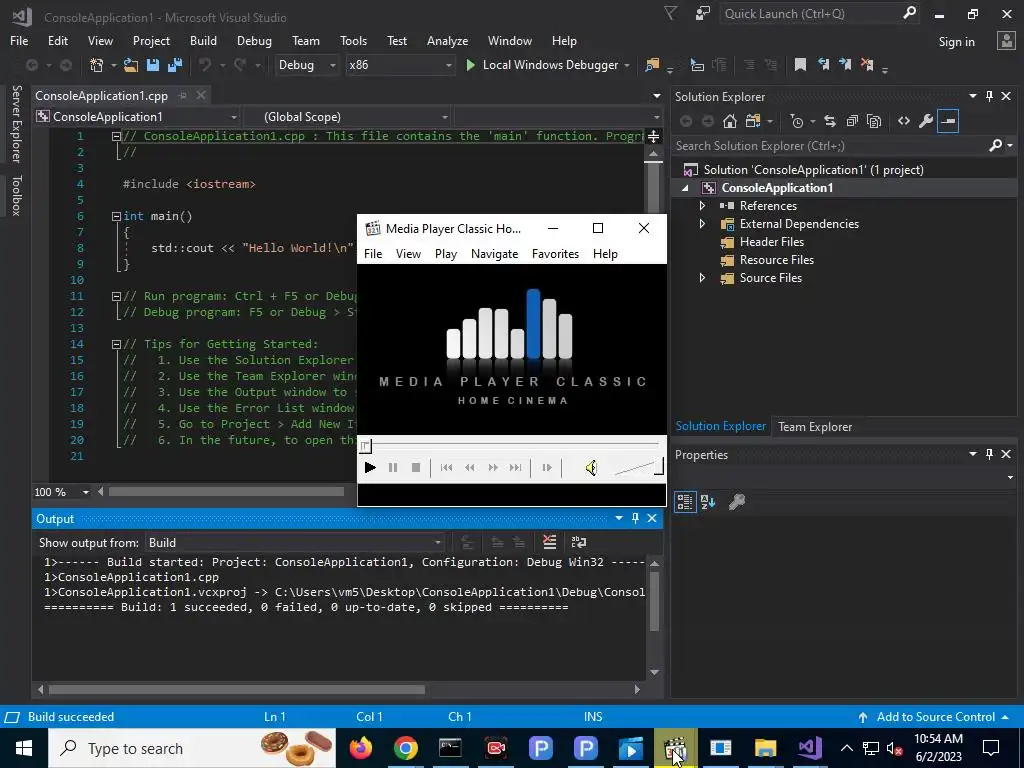
Task: Toggle Show All Files in Solution Explorer
Action: point(874,121)
